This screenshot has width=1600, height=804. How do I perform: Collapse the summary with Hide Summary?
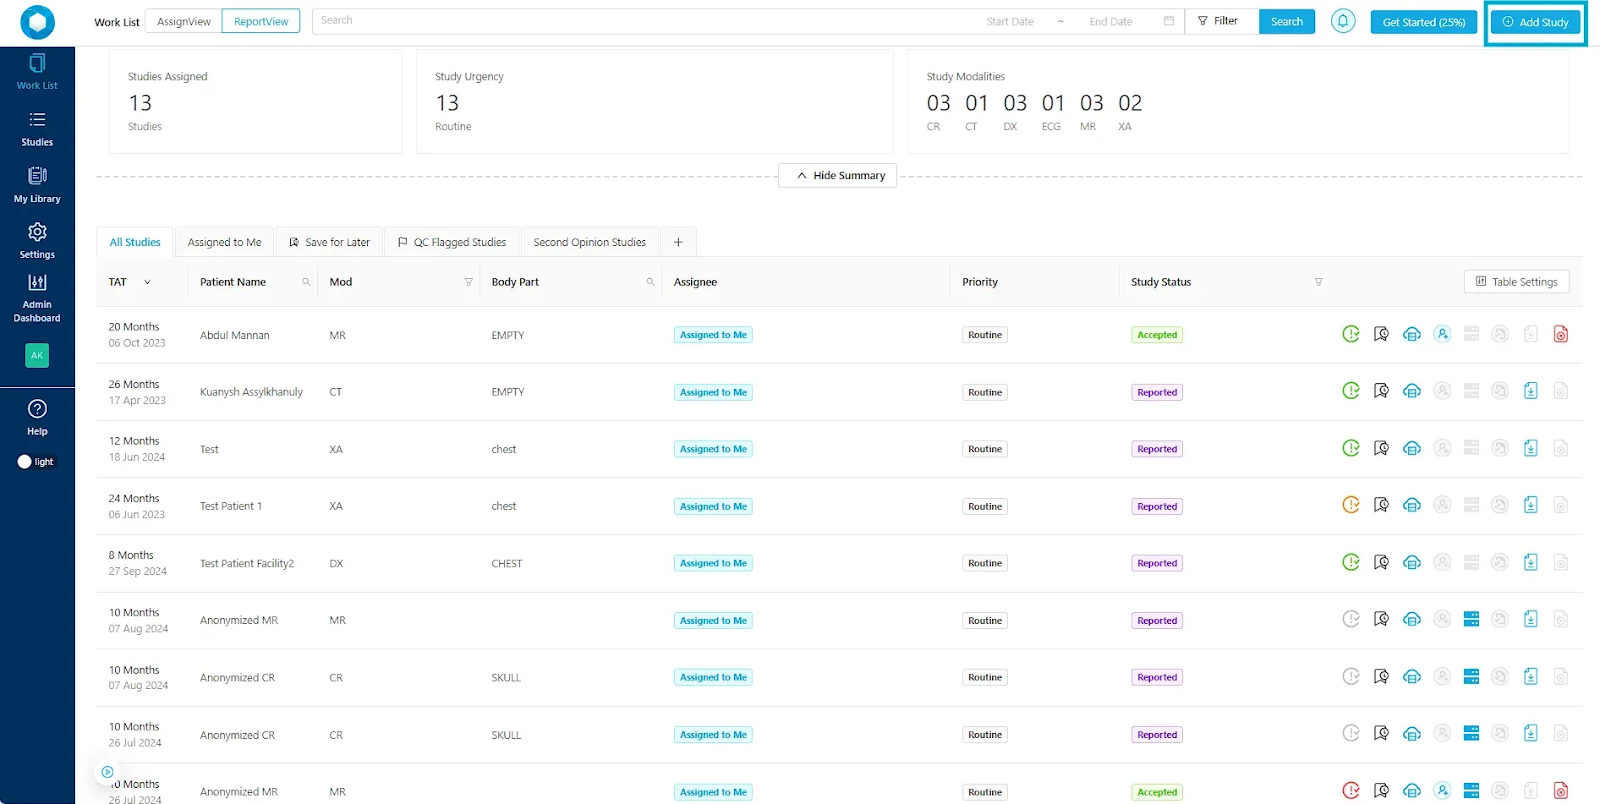pyautogui.click(x=838, y=175)
